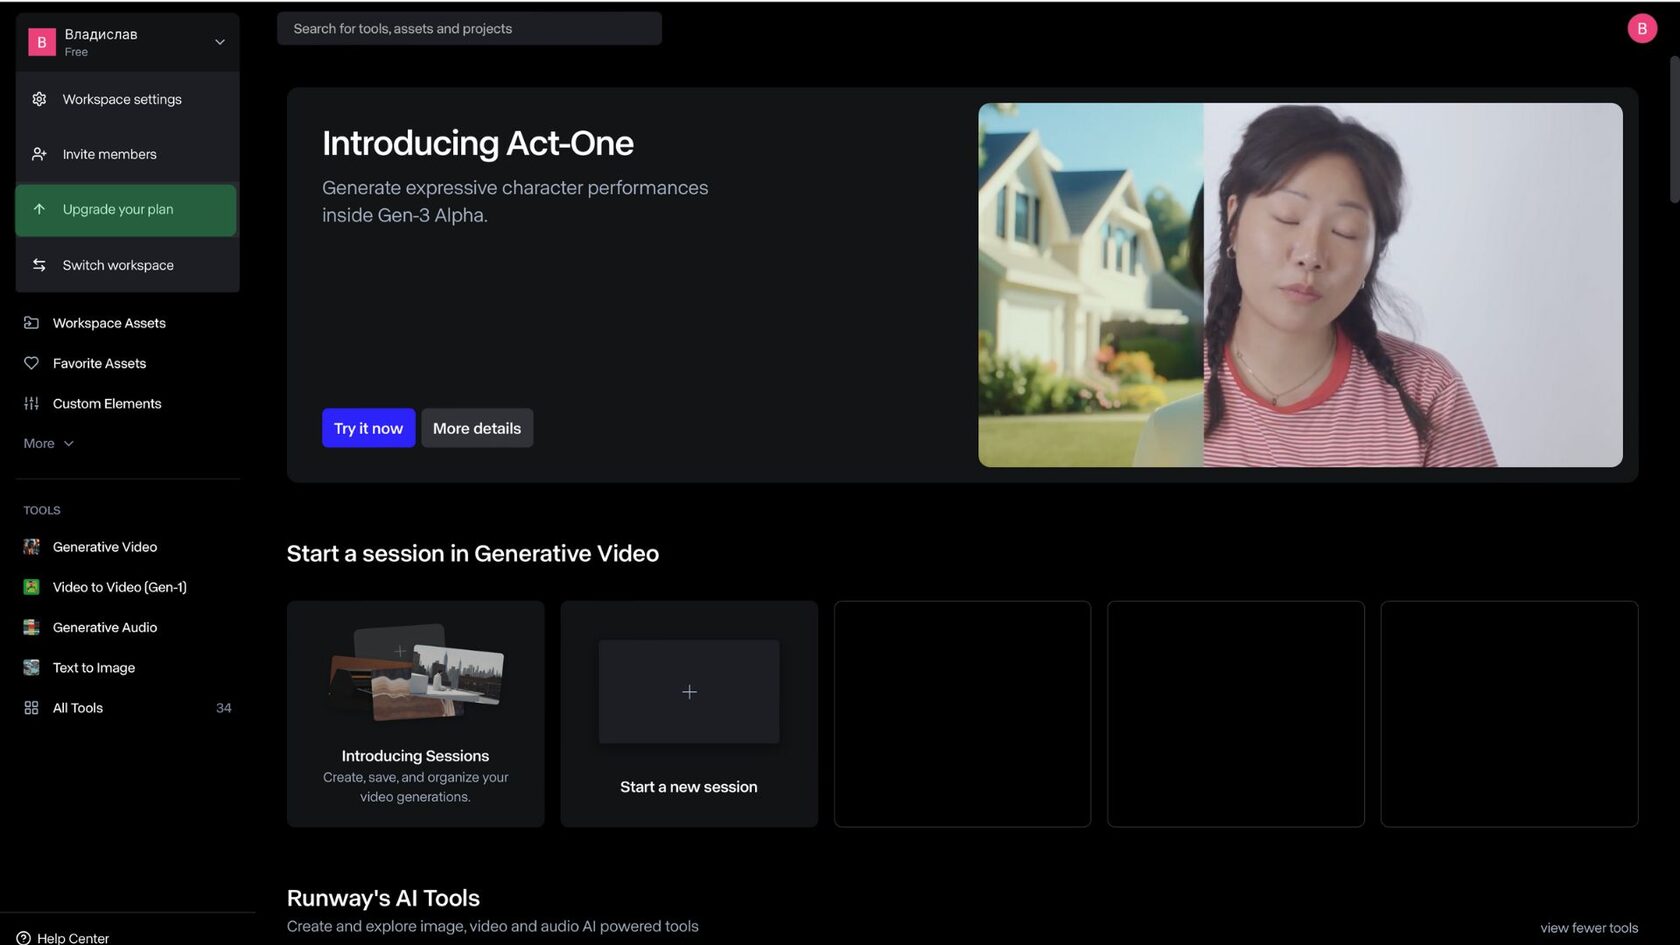Click the Help Center question mark icon
Screen dimensions: 1680x945
click(23, 938)
